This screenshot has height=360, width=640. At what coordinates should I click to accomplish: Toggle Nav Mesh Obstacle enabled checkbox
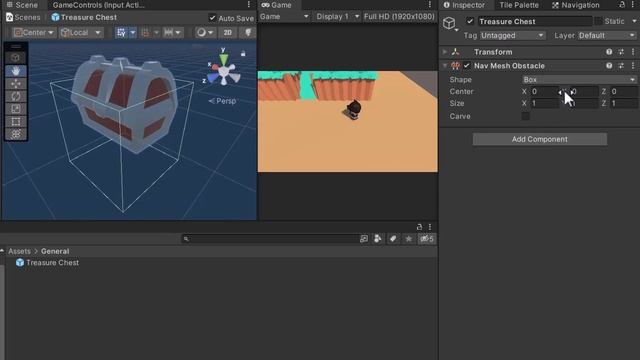pyautogui.click(x=467, y=66)
